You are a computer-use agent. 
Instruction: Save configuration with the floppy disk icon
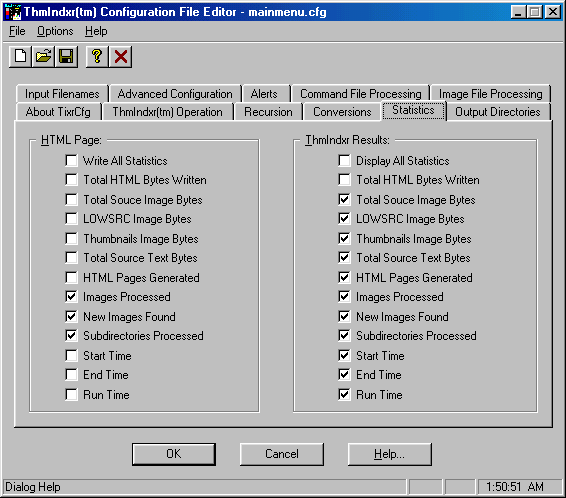(x=66, y=56)
